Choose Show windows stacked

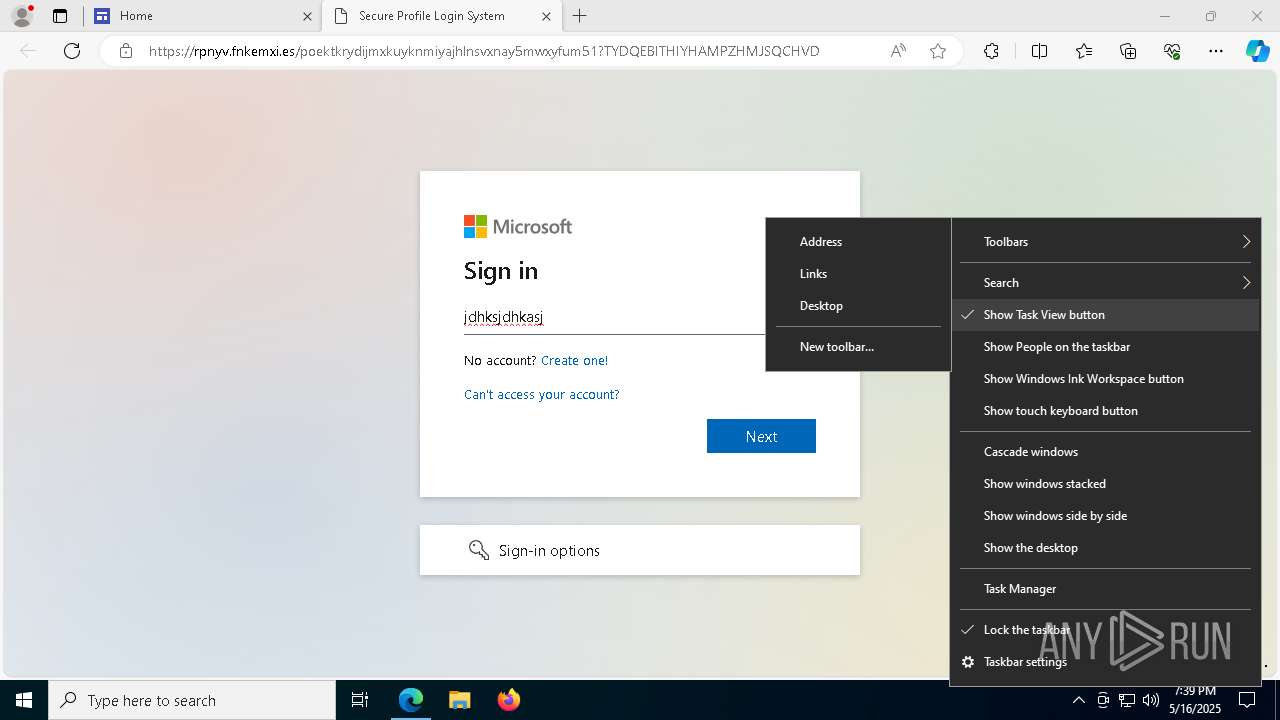click(x=1105, y=483)
